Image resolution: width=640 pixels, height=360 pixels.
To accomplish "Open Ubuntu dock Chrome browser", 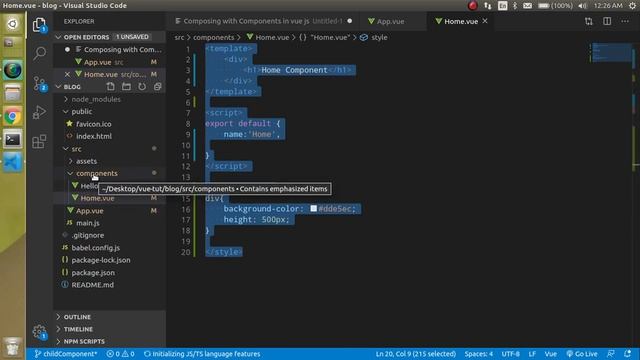I will click(12, 117).
